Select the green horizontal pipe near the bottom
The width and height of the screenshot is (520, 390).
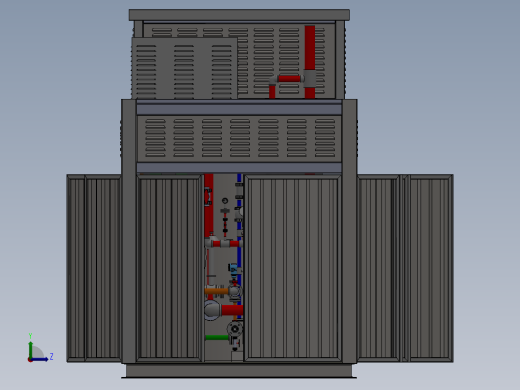tap(217, 337)
